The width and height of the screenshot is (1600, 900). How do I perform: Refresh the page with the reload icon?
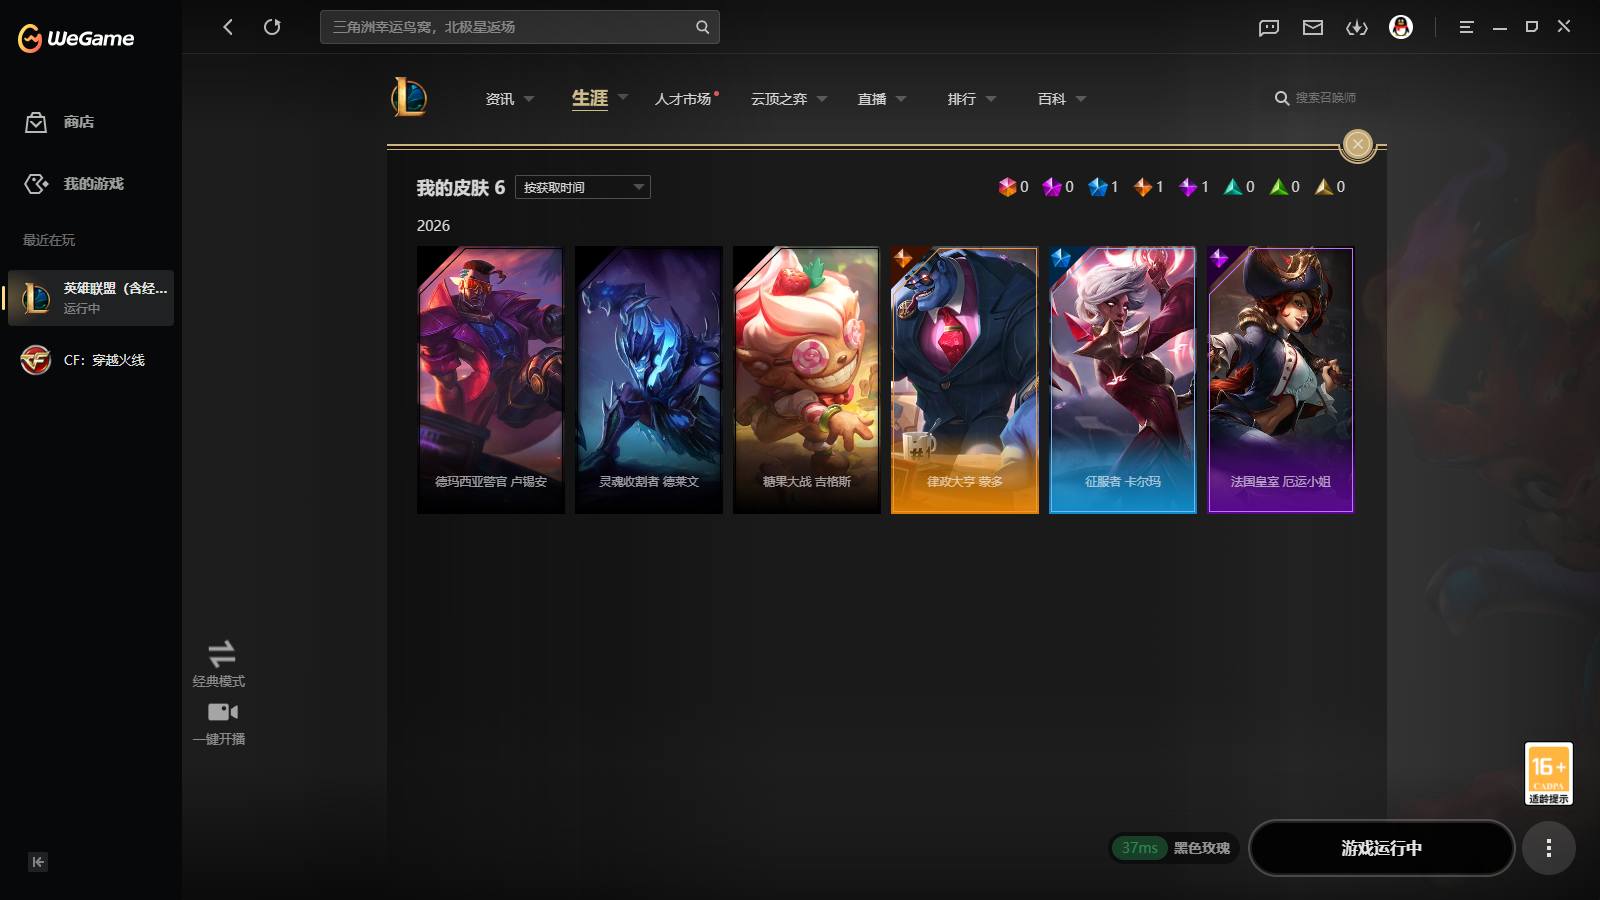[x=272, y=27]
